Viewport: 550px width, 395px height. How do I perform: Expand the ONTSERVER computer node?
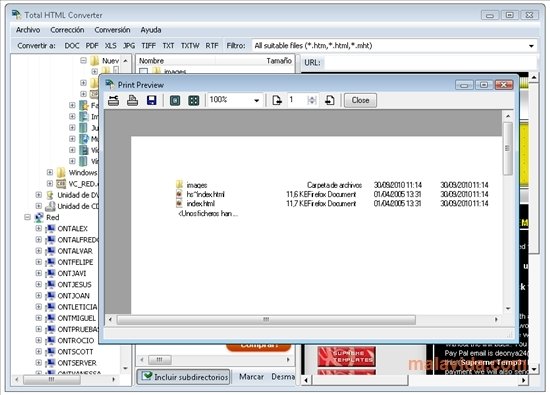click(x=39, y=363)
